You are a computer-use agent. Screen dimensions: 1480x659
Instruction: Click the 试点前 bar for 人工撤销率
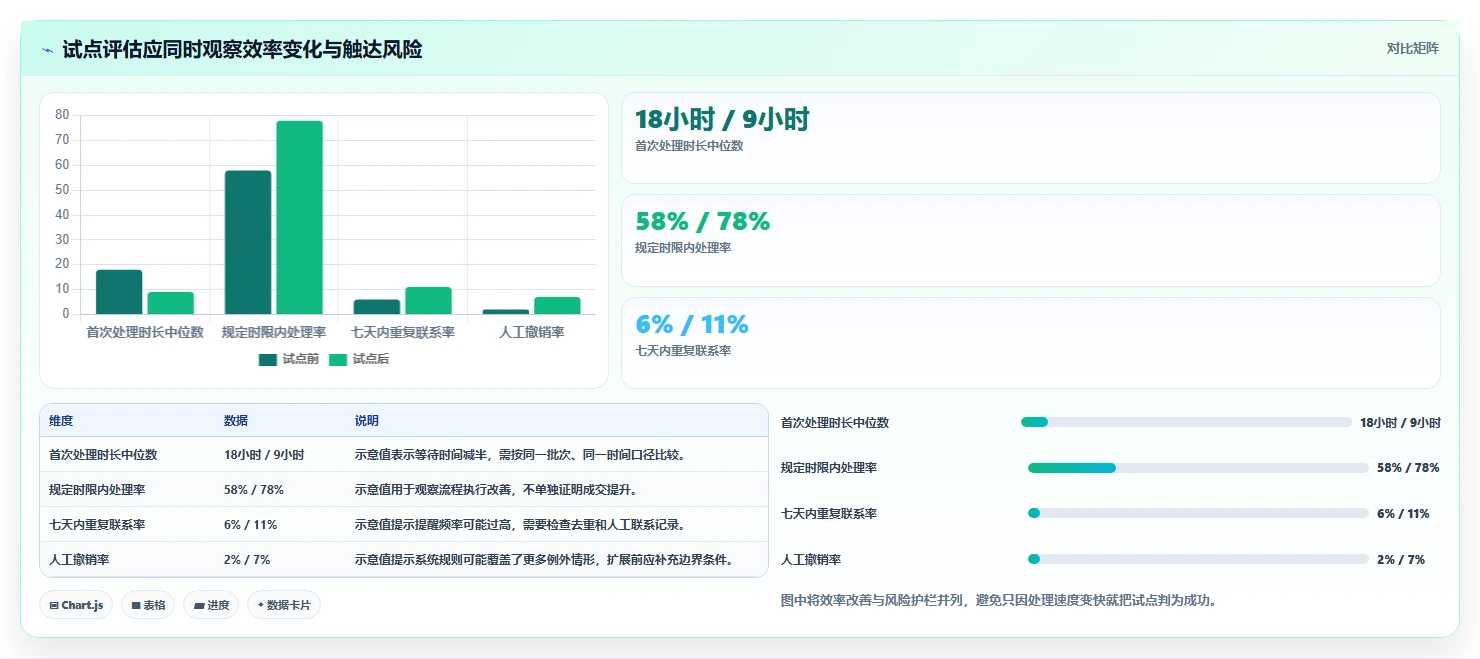[x=506, y=312]
